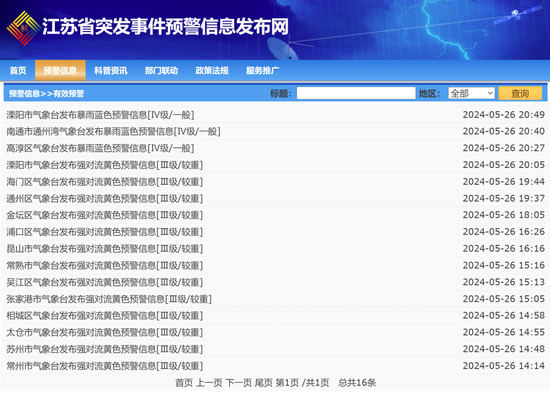Open 高淳区 暴雨蓝色预警 entry
Screen dimensions: 550x394
[100, 148]
